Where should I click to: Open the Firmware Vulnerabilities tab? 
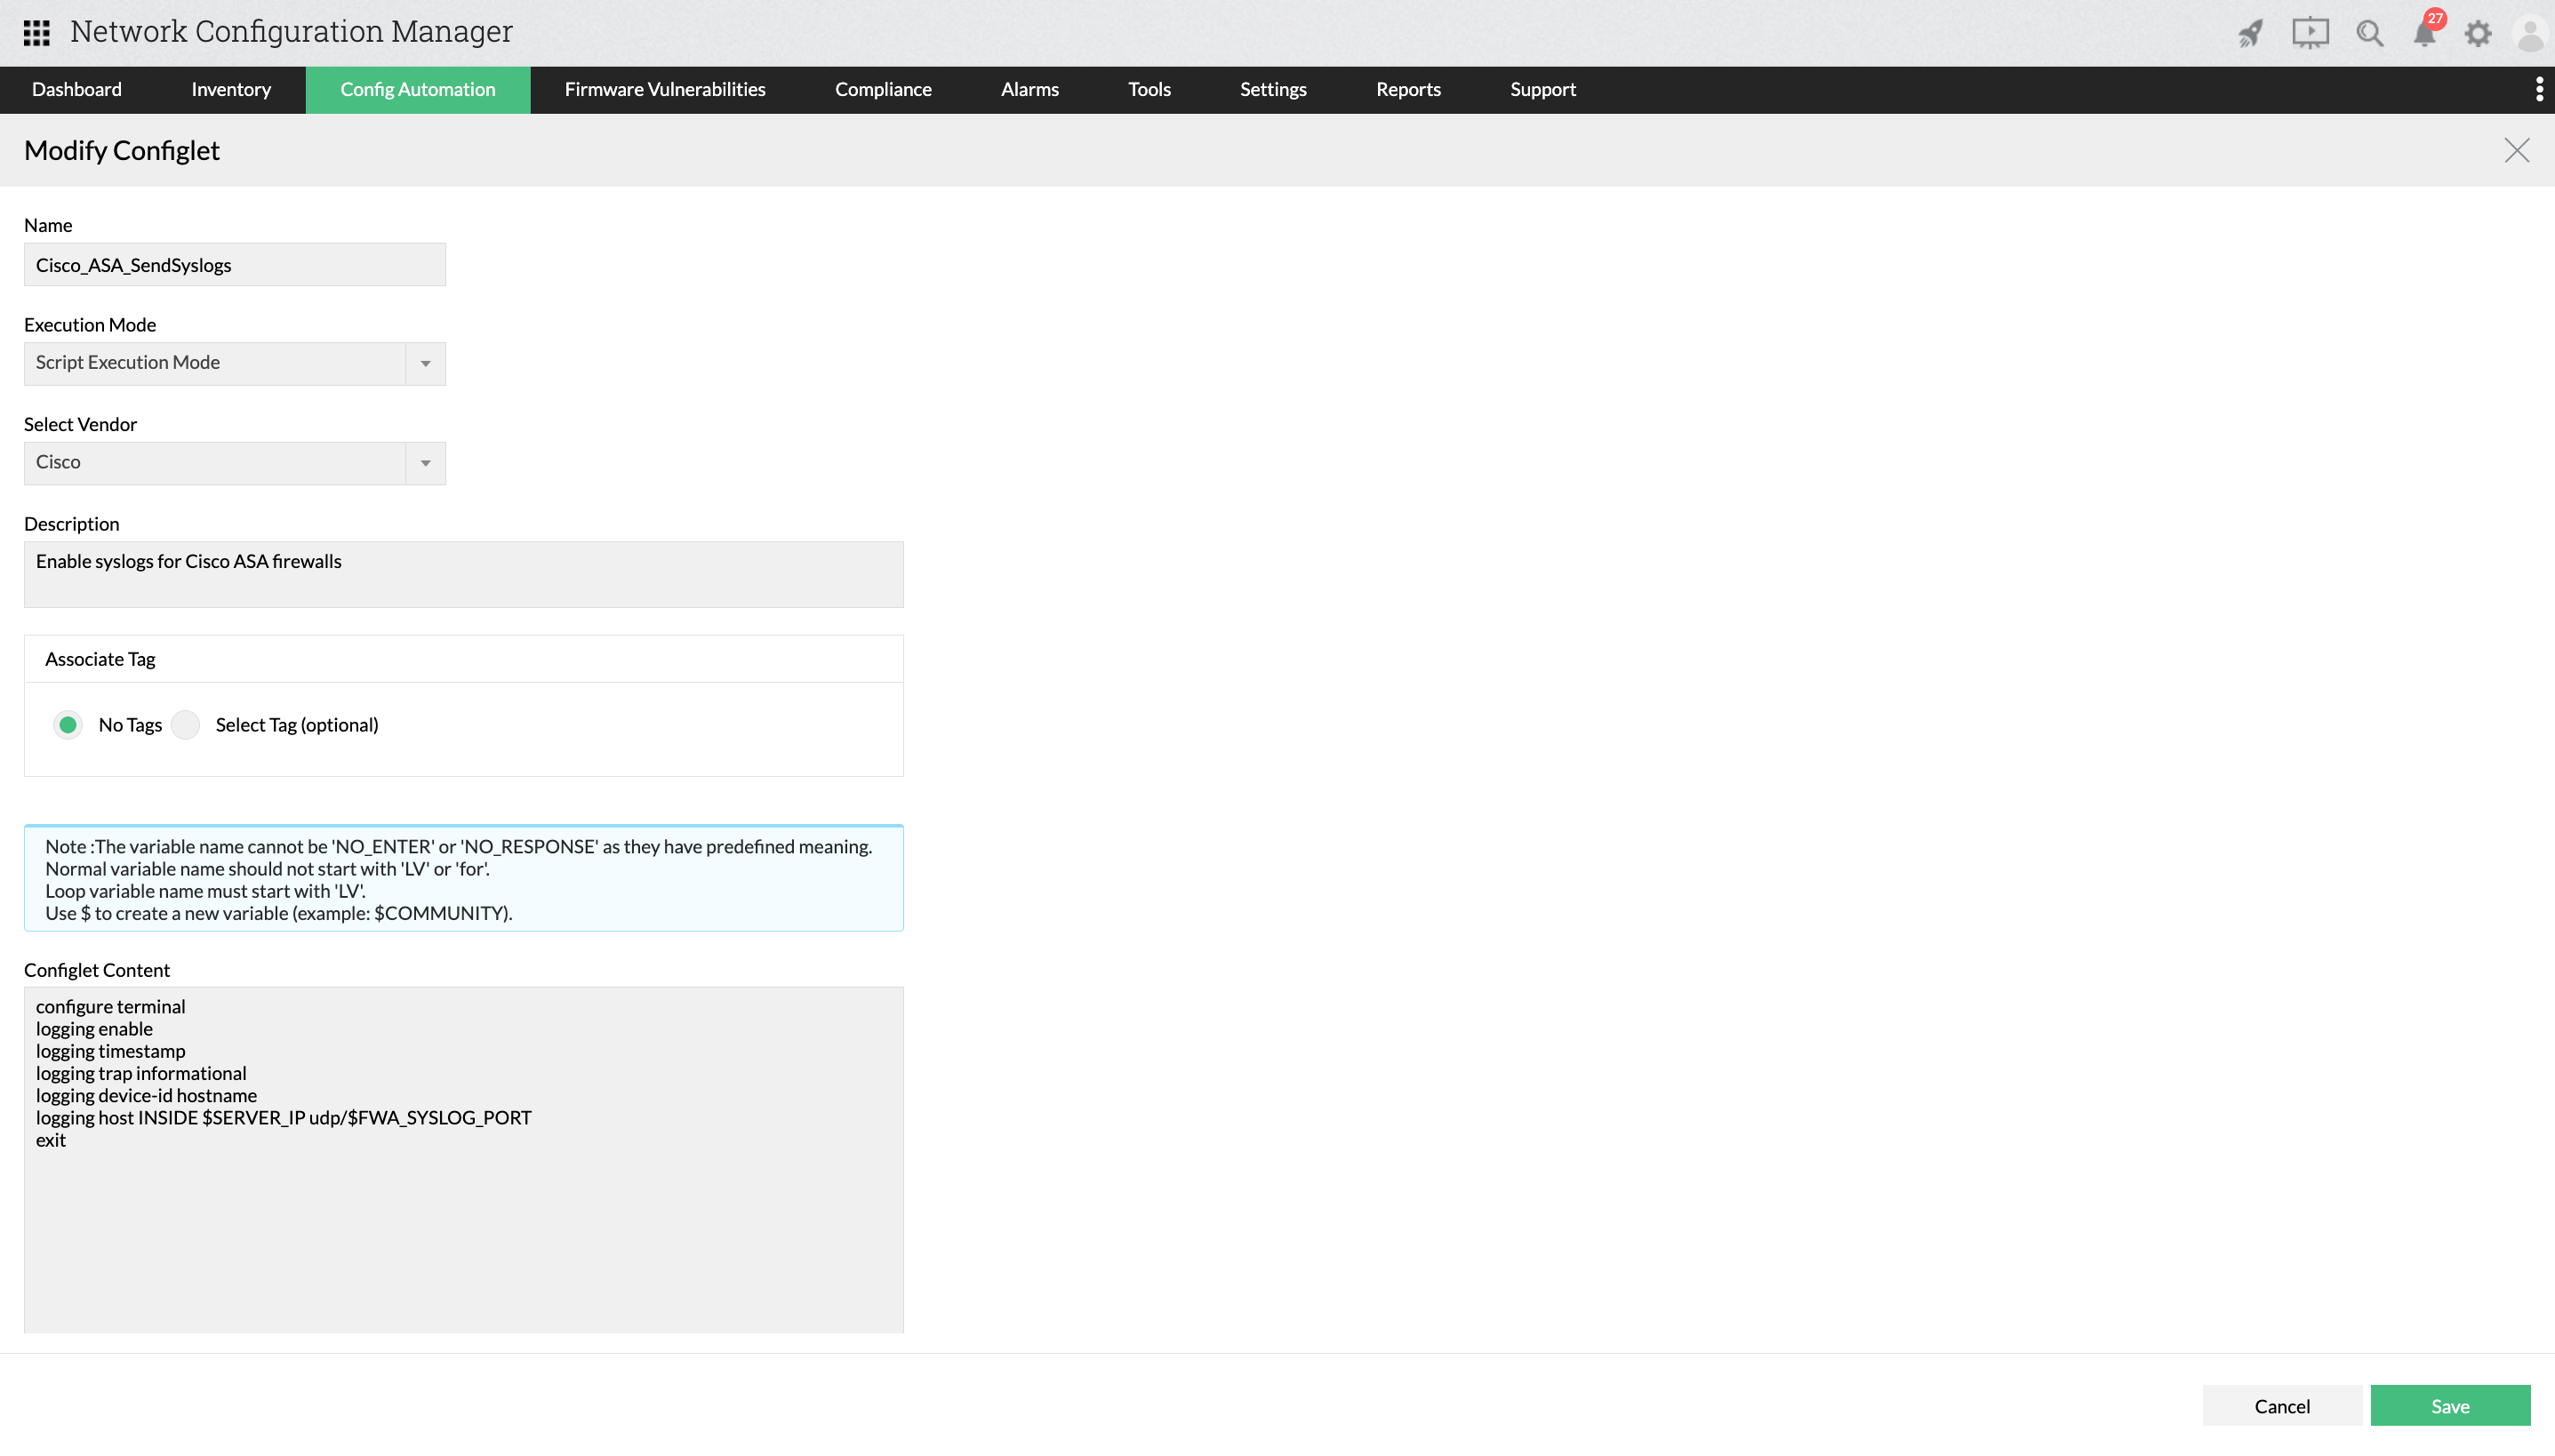coord(665,89)
